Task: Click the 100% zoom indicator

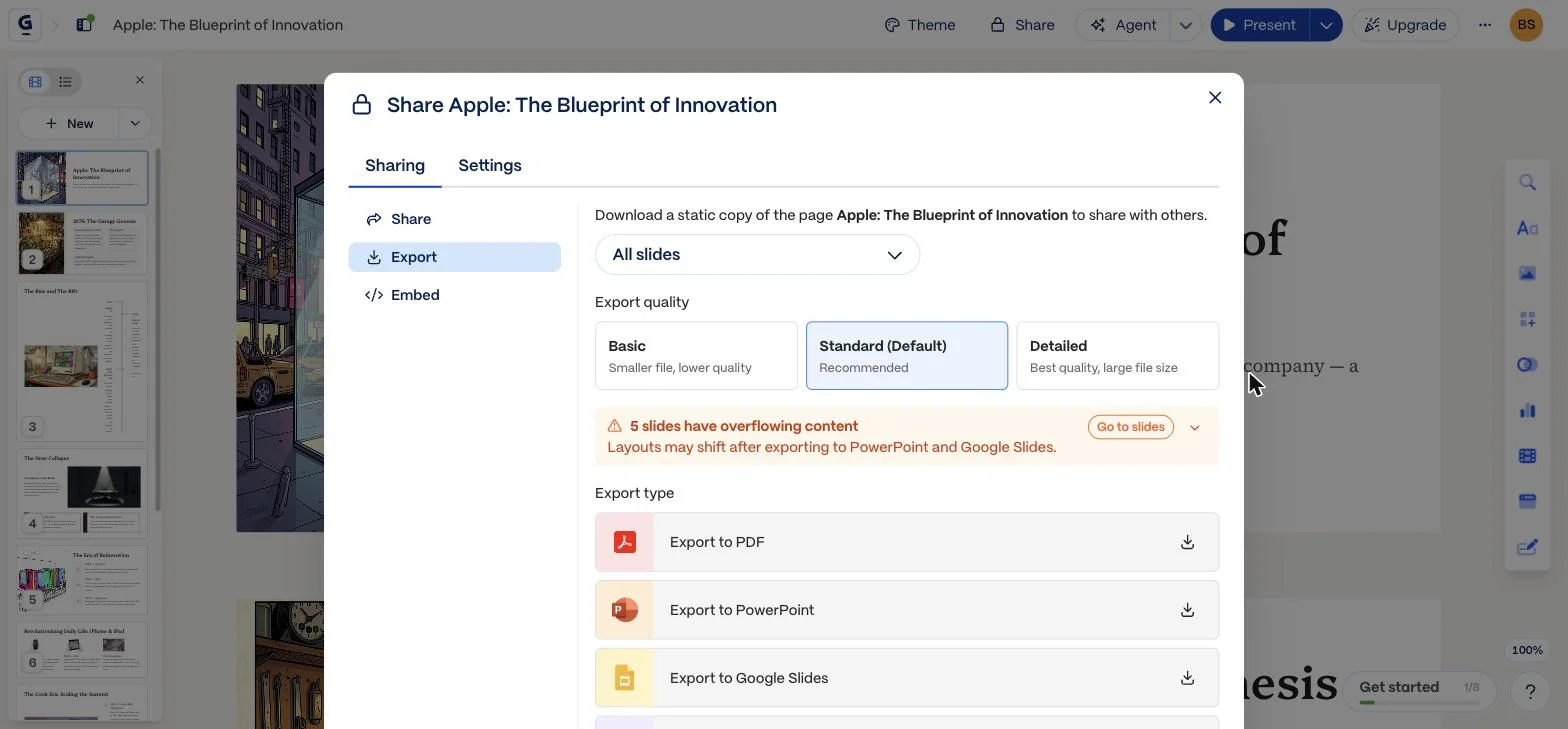Action: pos(1527,650)
